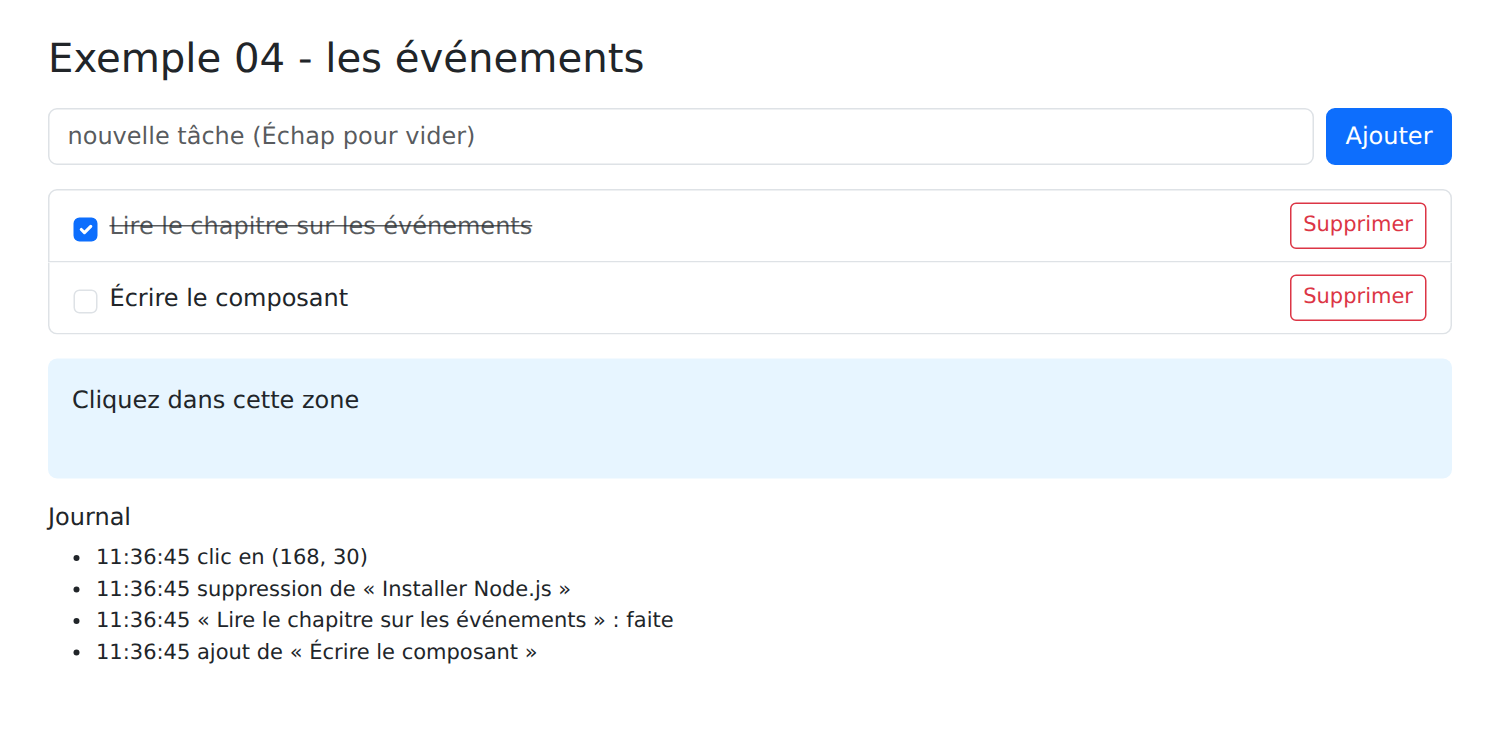This screenshot has width=1500, height=750.
Task: Delete 'Écrire le composant' task with Supprimer
Action: (x=1358, y=297)
